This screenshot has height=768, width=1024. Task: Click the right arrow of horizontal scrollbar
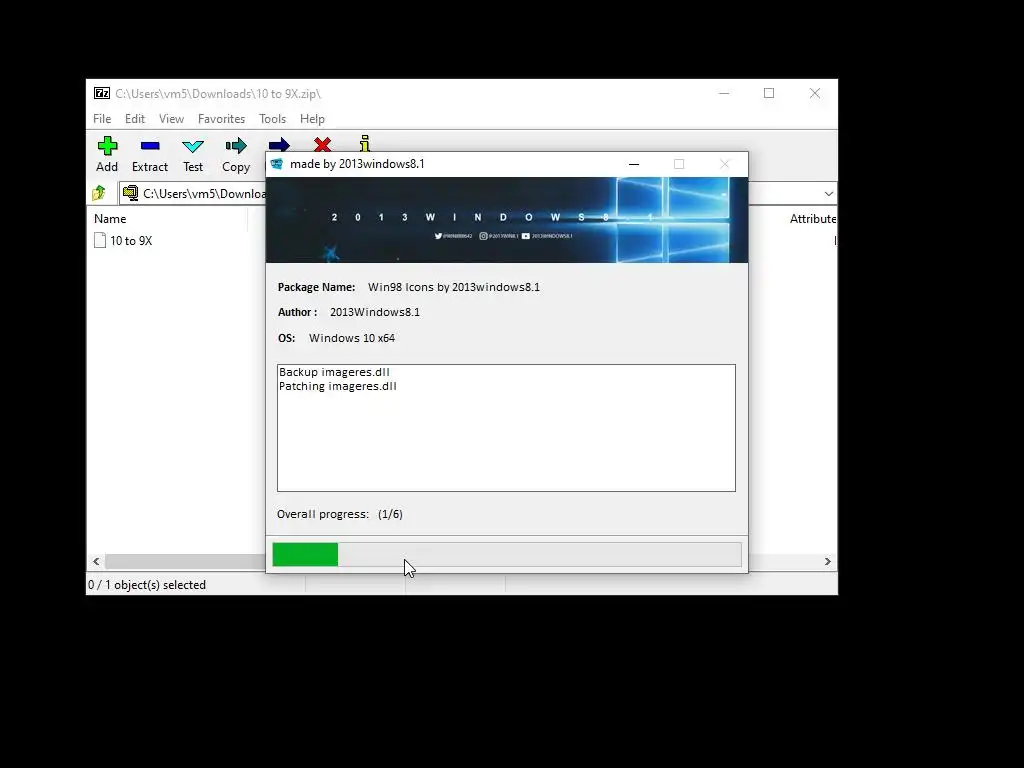pos(827,561)
